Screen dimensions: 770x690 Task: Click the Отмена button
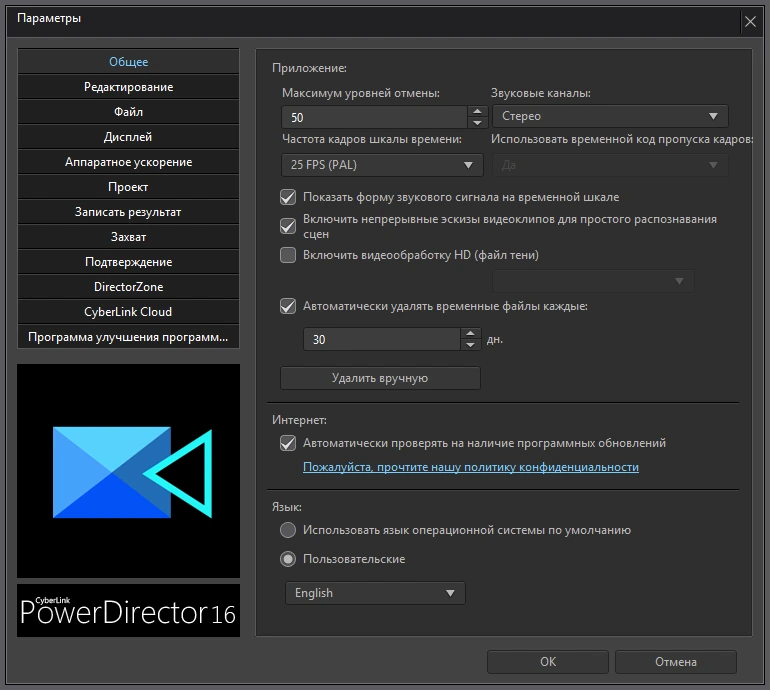tap(676, 662)
